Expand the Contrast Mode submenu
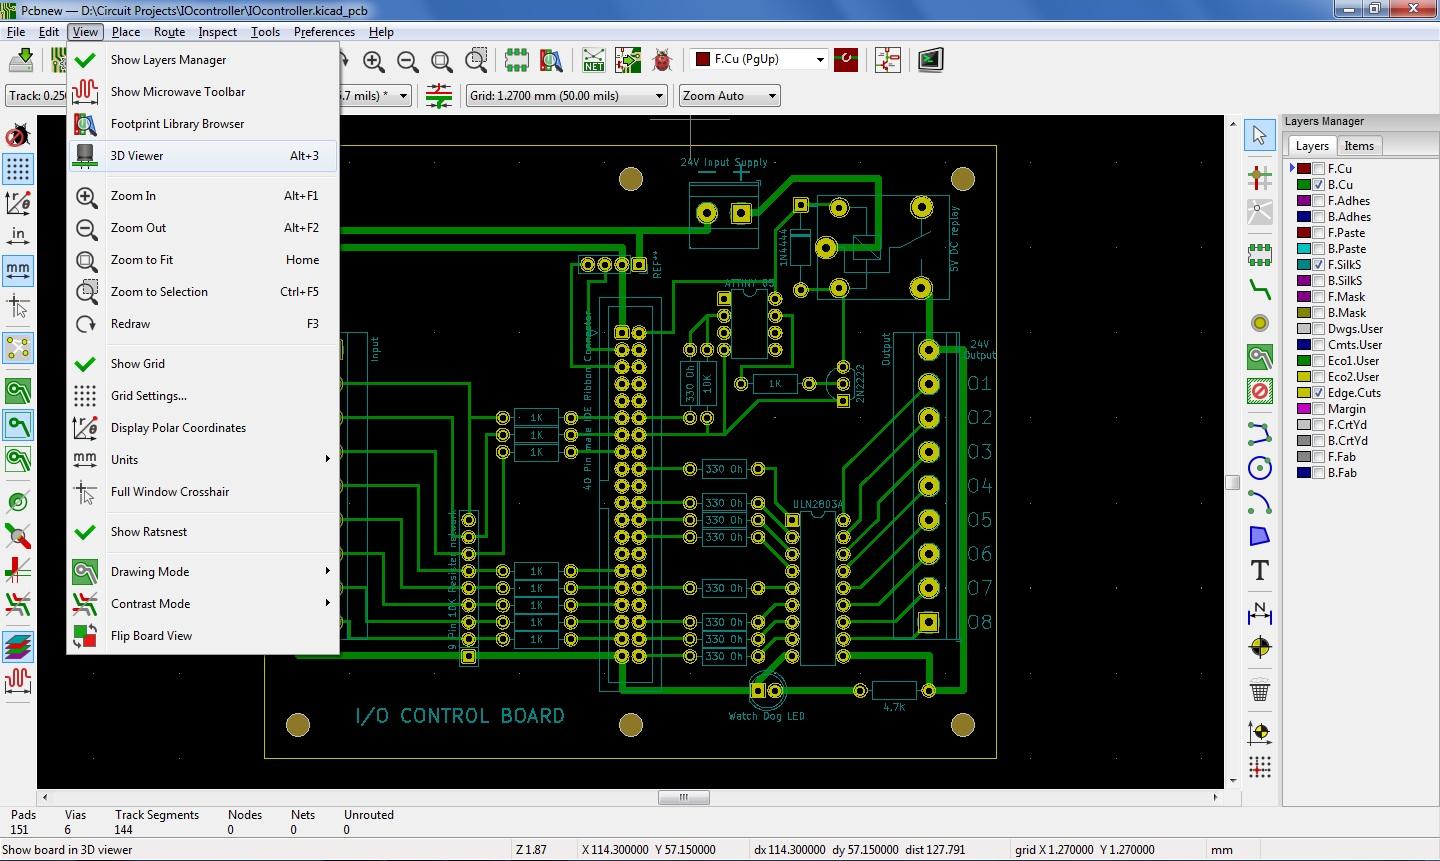This screenshot has width=1440, height=861. pyautogui.click(x=203, y=604)
